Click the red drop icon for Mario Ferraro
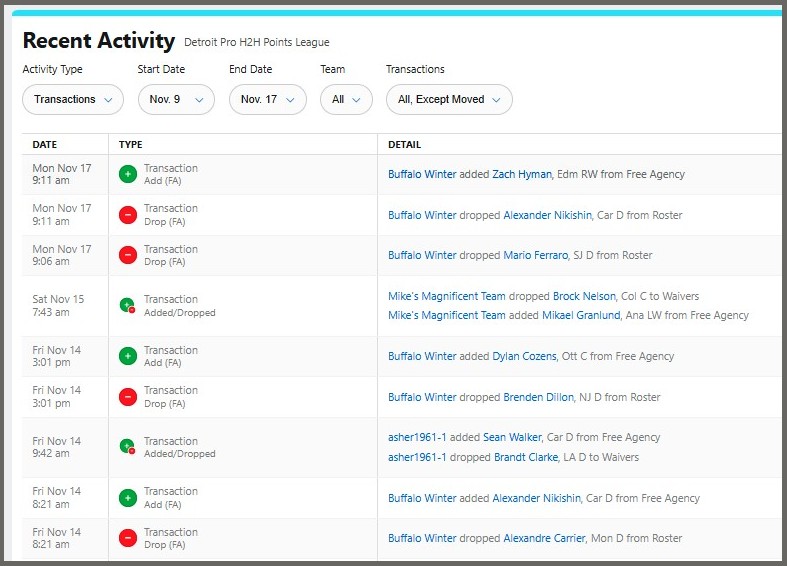The width and height of the screenshot is (787, 566). [128, 255]
